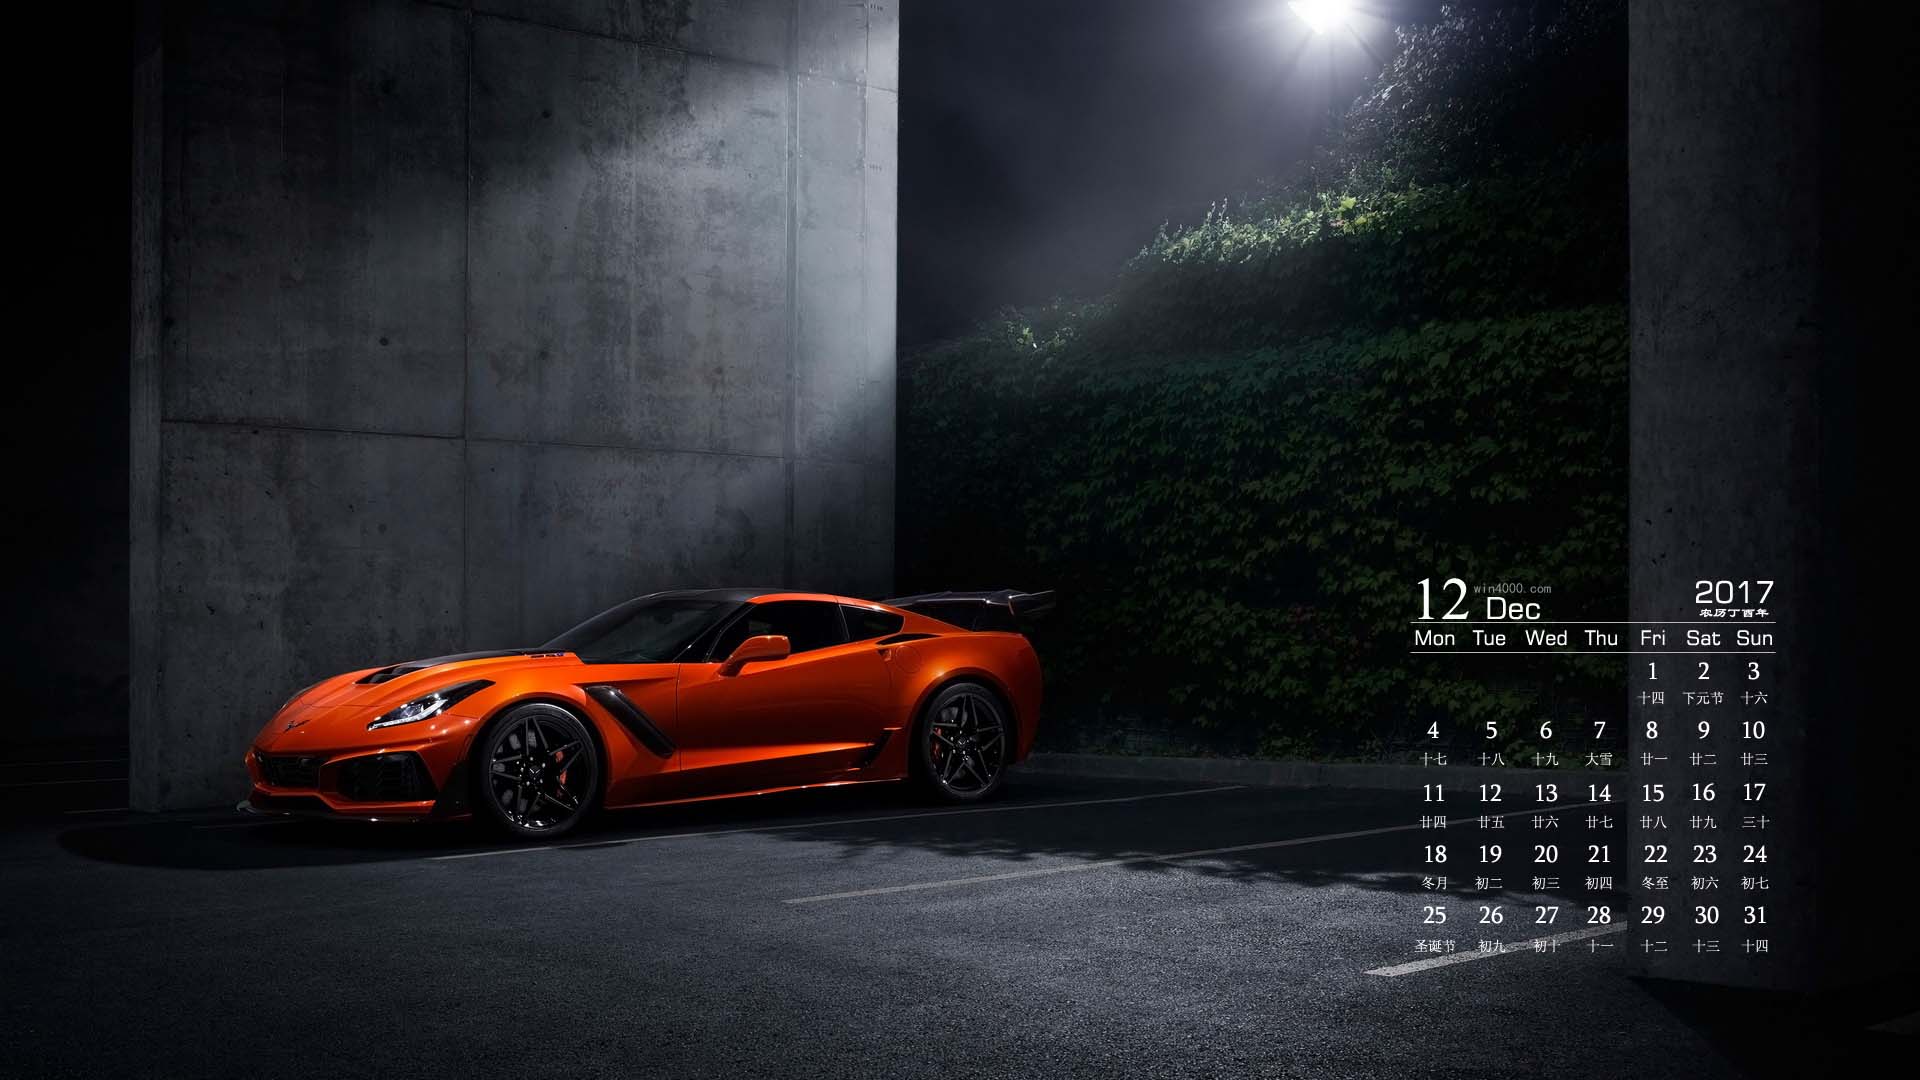Click the "冬月" label under date 18
The image size is (1920, 1080).
click(x=1434, y=883)
